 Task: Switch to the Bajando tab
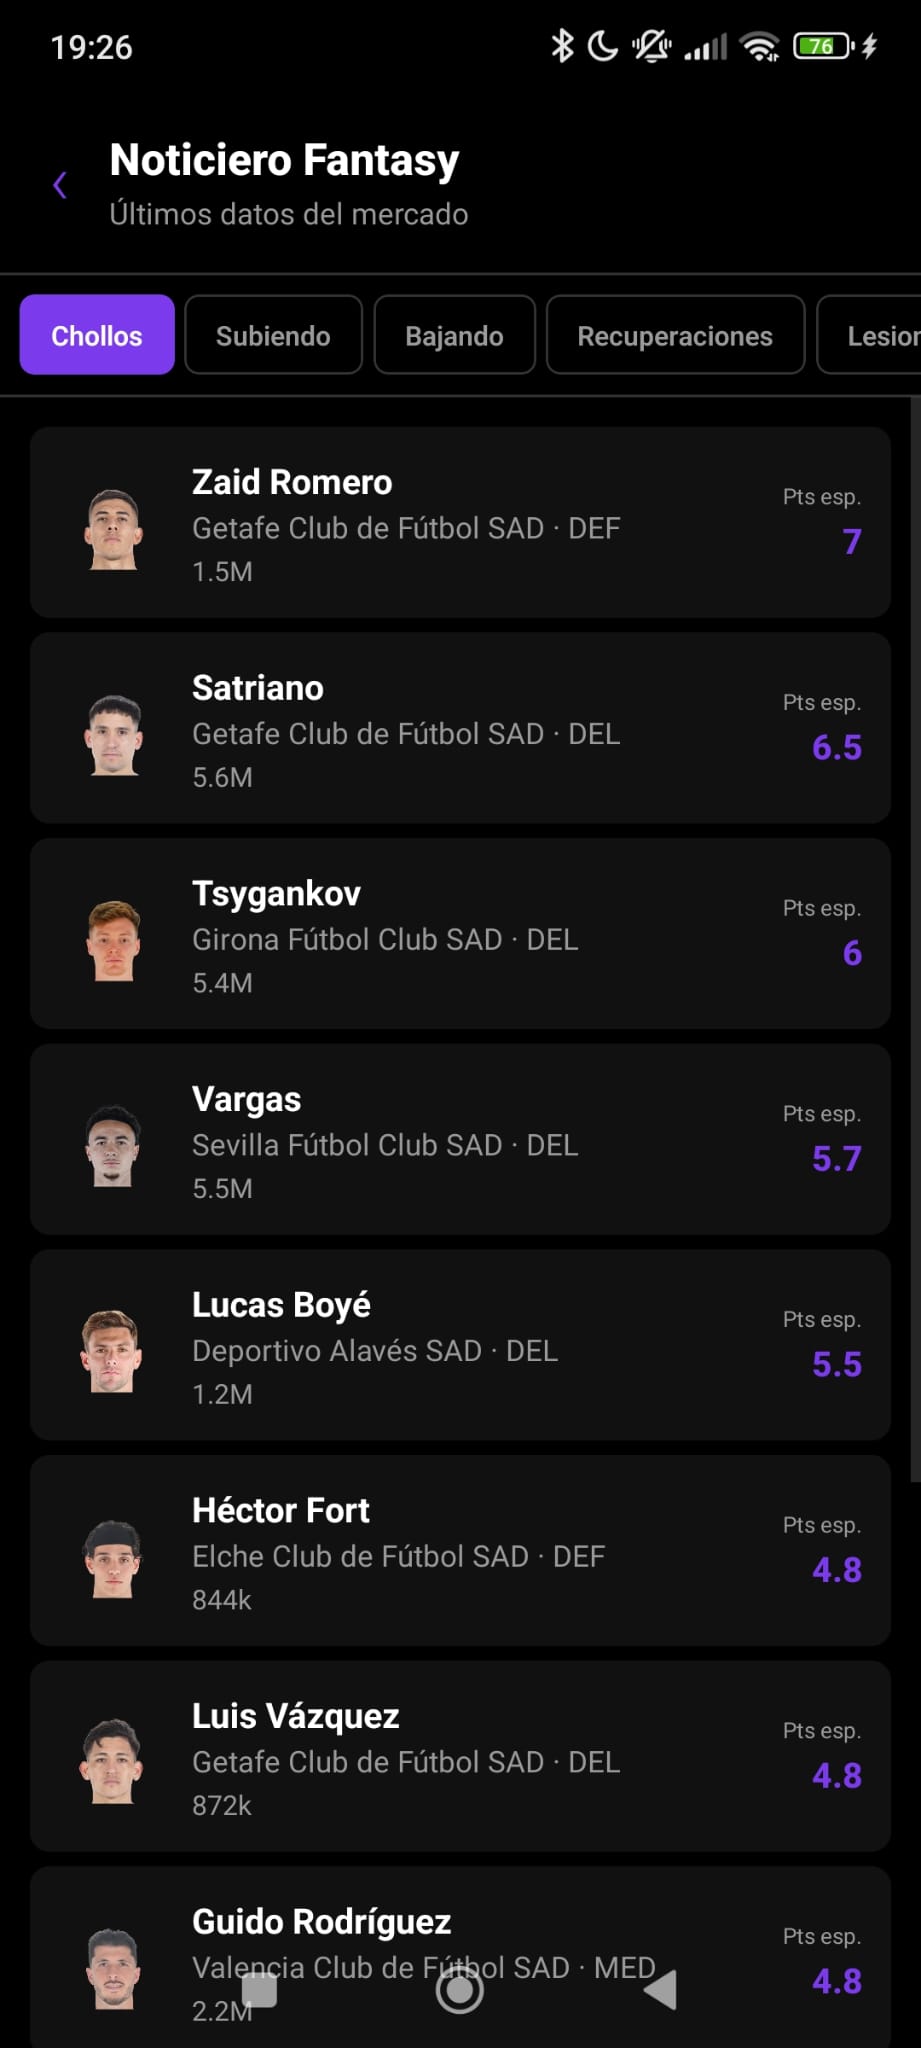click(x=455, y=335)
